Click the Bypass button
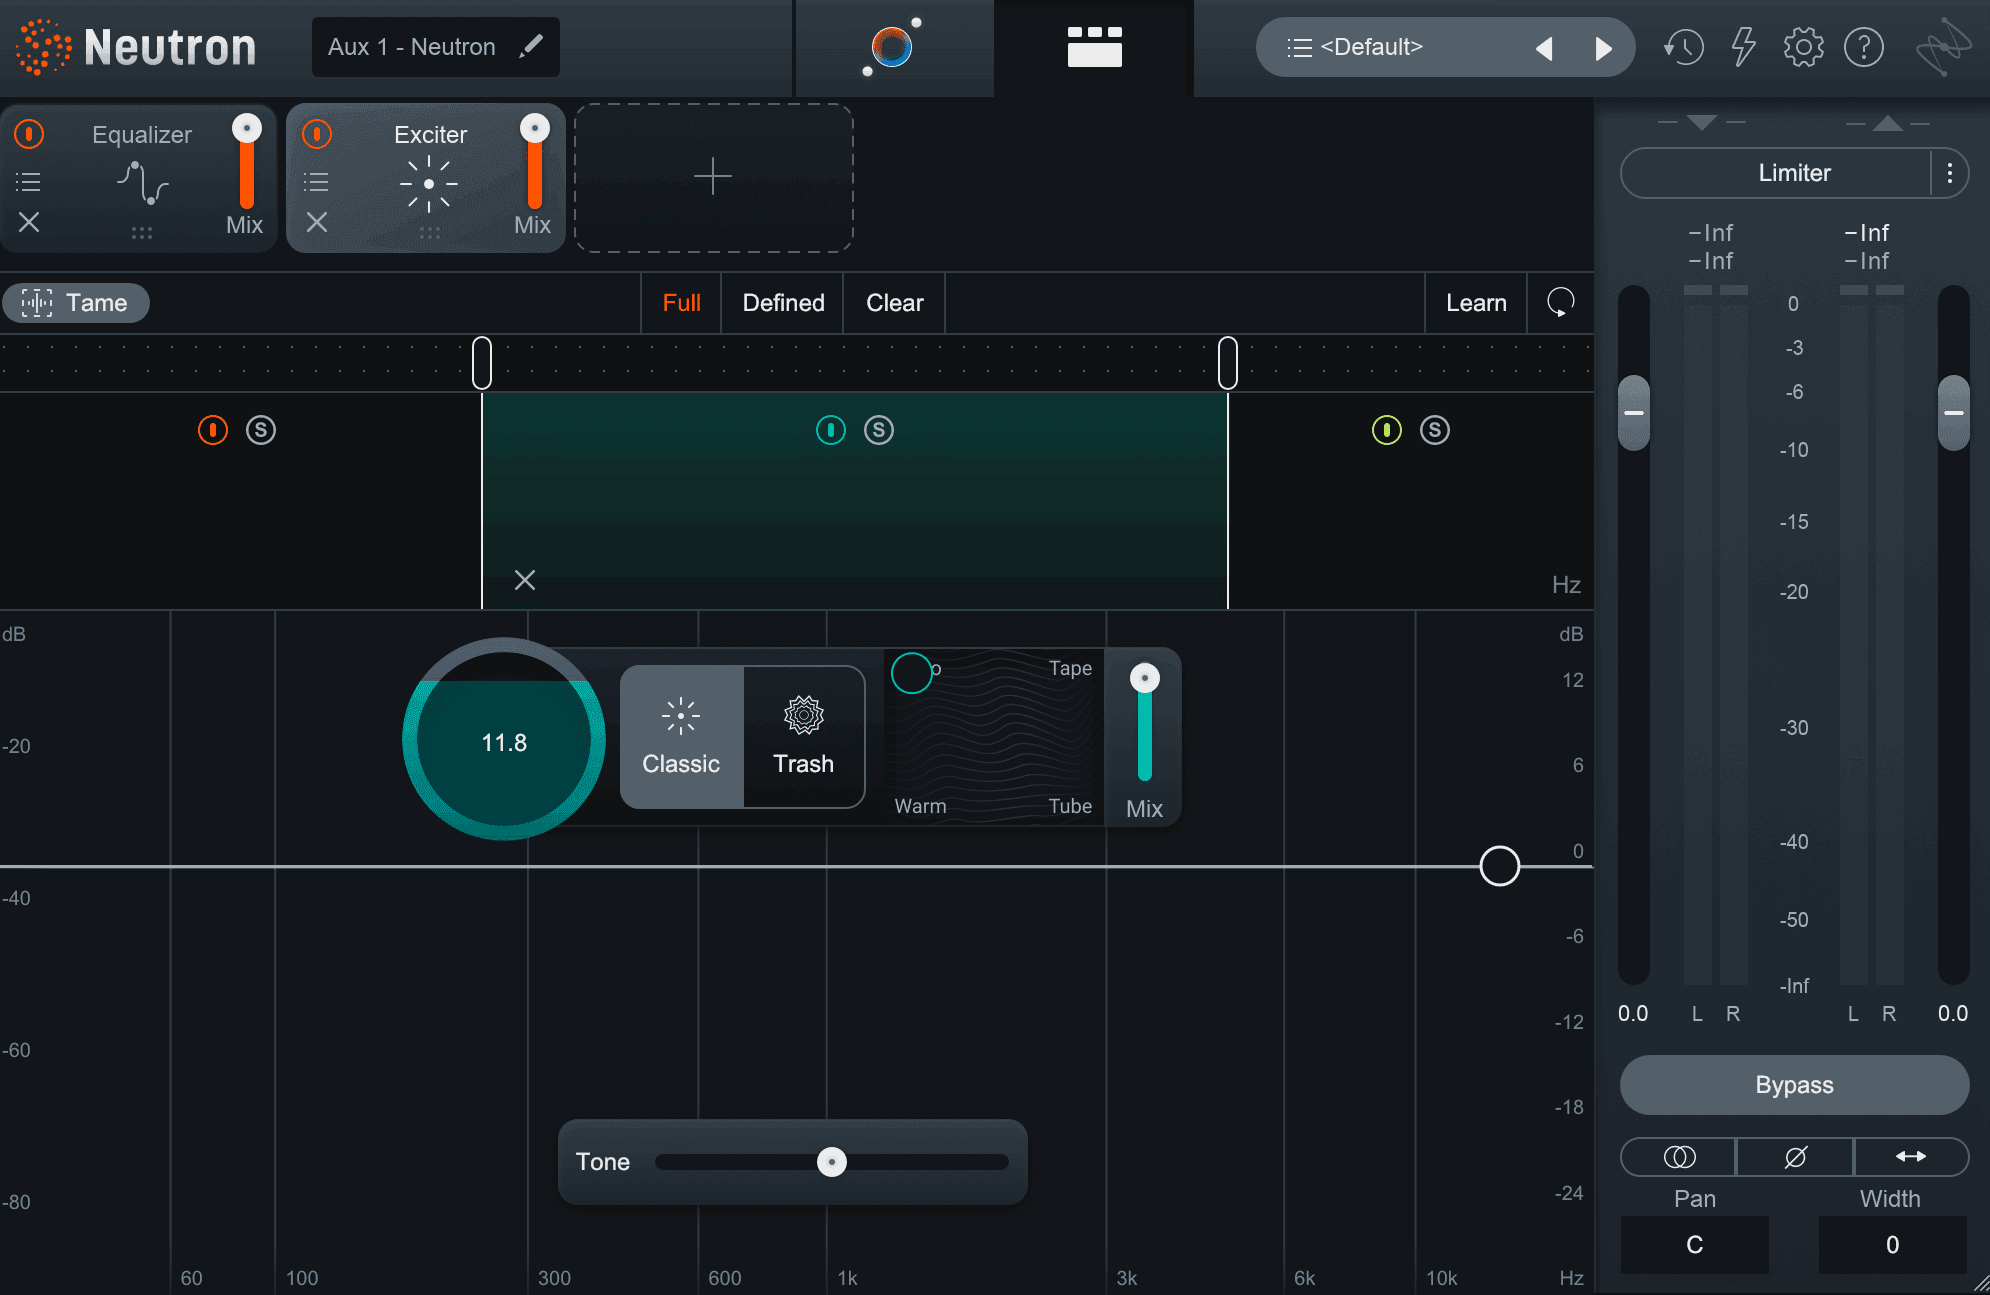This screenshot has height=1295, width=1990. [1795, 1085]
